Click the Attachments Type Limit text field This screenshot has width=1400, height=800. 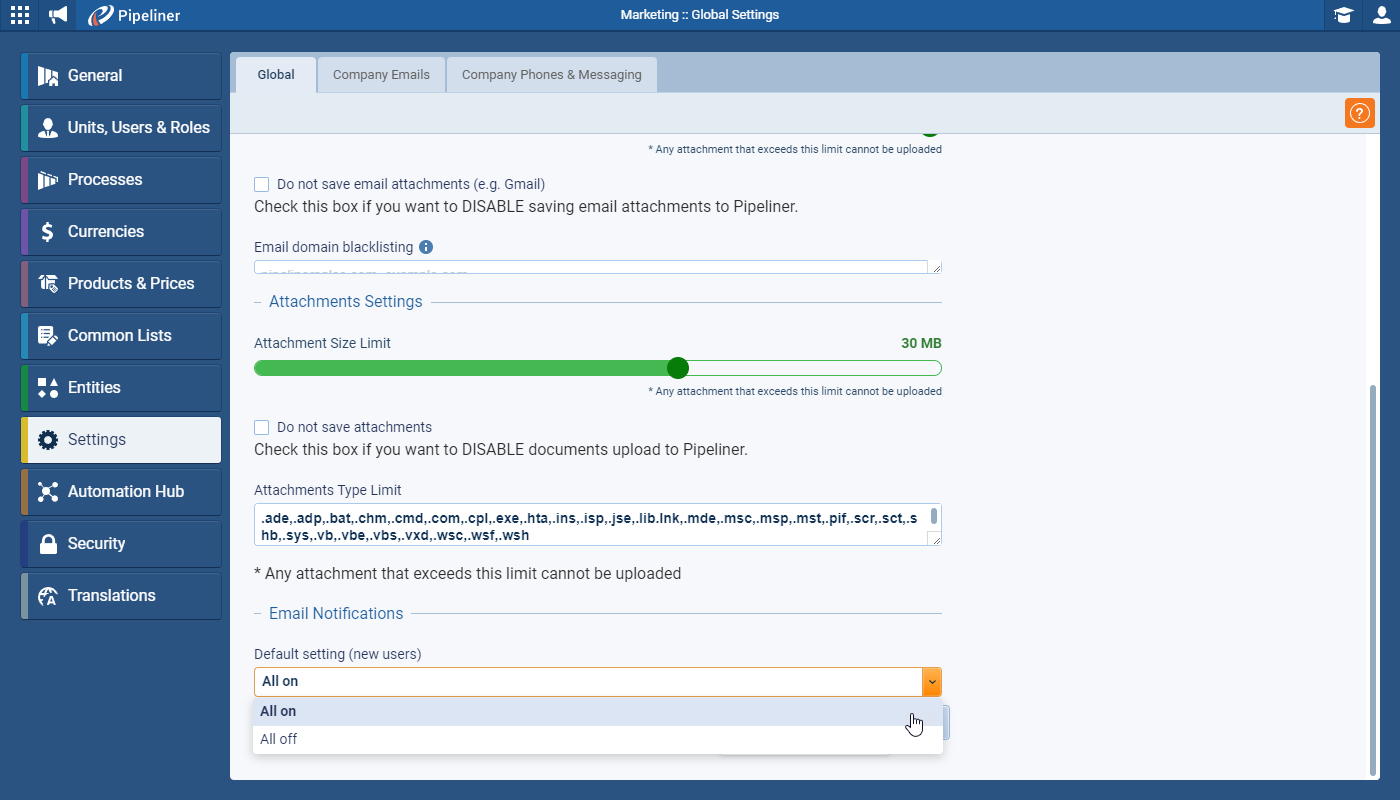590,525
